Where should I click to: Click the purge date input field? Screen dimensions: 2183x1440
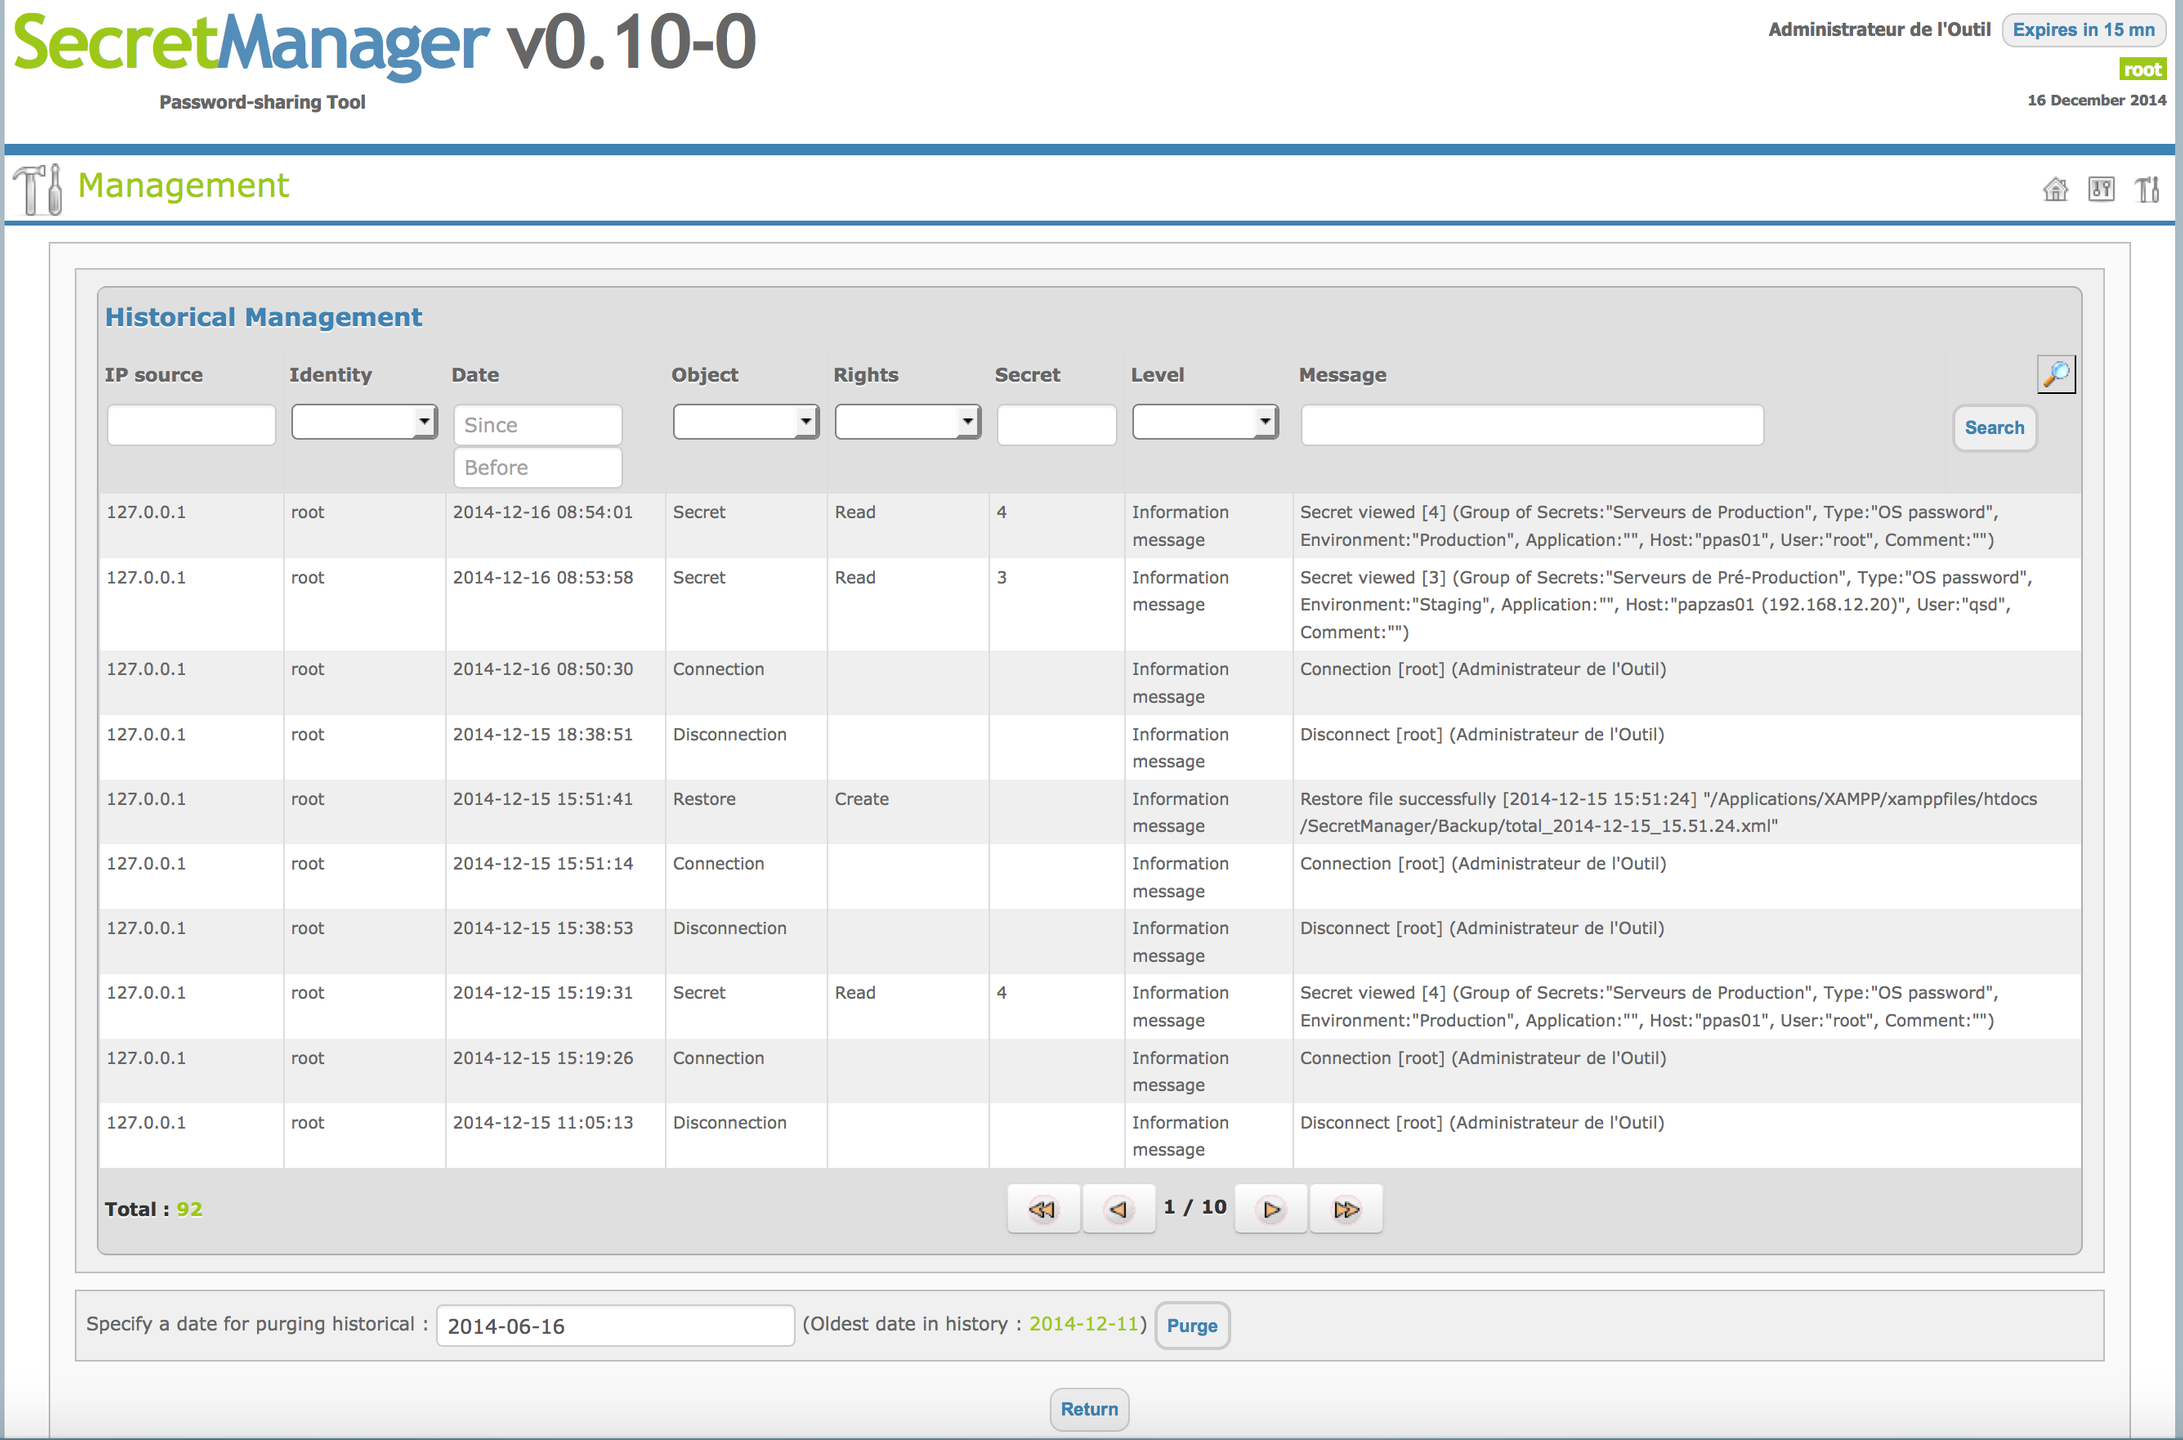[615, 1326]
